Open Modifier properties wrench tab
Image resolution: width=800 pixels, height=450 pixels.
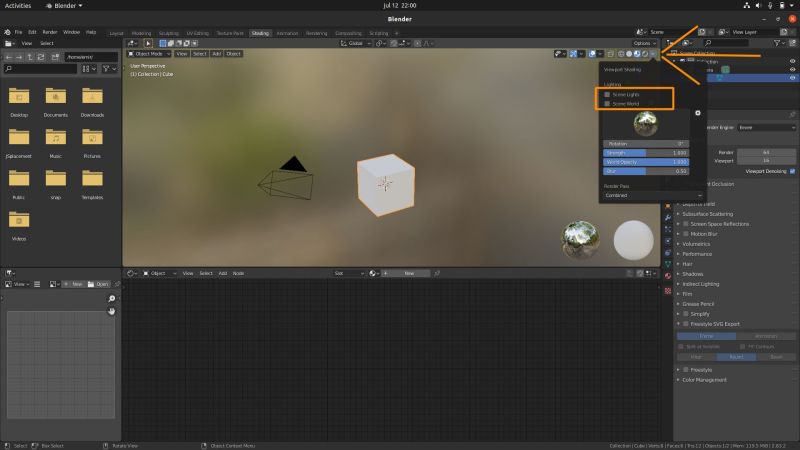[x=668, y=218]
